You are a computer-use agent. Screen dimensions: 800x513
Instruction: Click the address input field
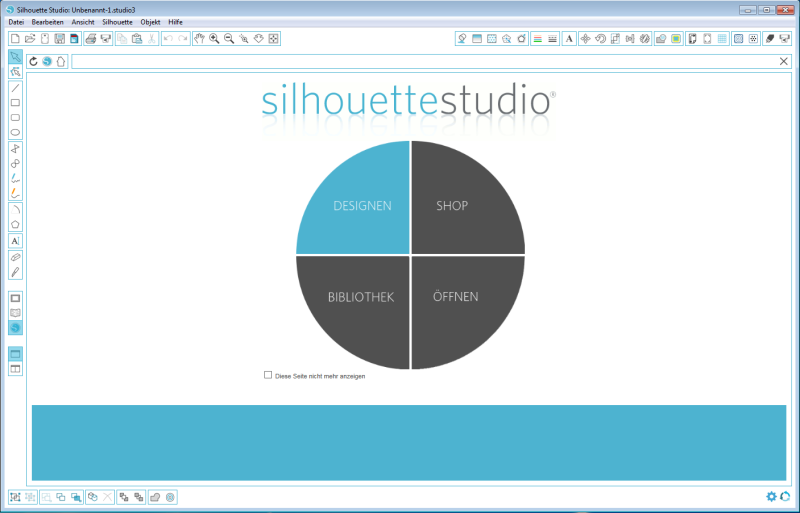(x=424, y=62)
